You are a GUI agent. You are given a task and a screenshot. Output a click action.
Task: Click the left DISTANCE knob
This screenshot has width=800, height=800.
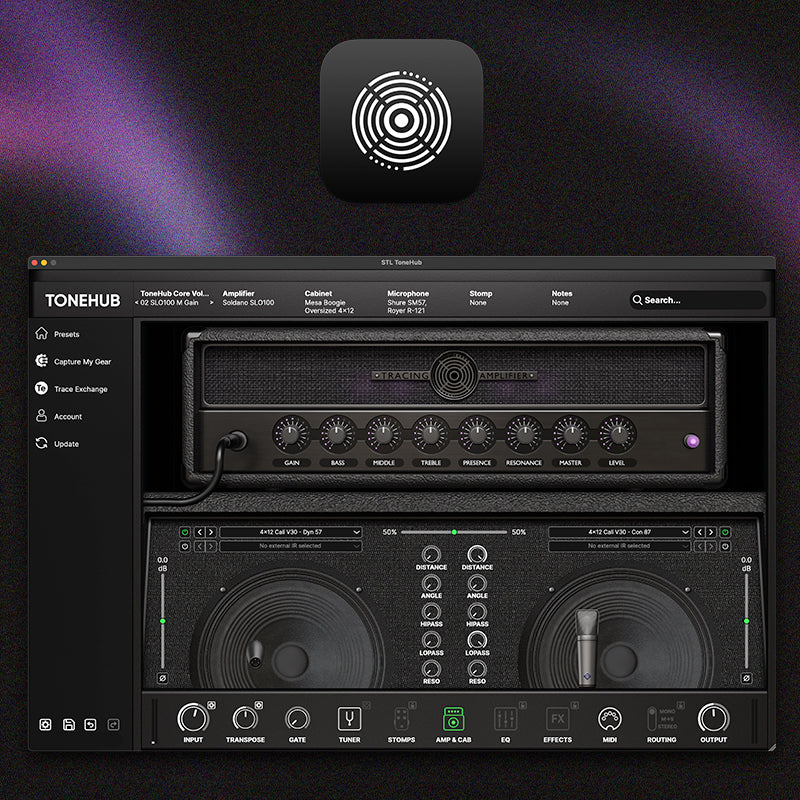tap(431, 554)
